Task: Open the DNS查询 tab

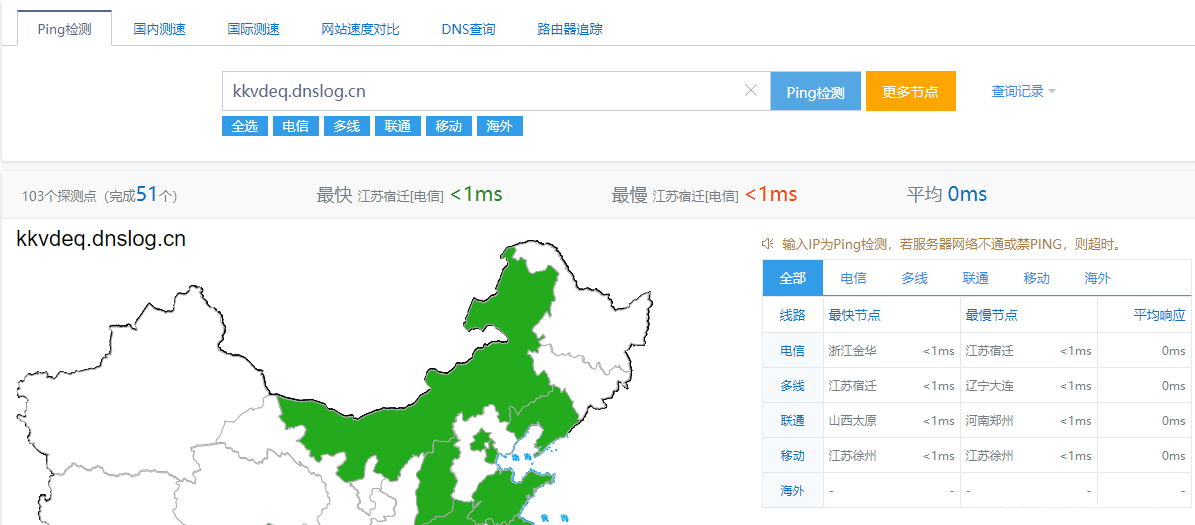Action: coord(468,29)
